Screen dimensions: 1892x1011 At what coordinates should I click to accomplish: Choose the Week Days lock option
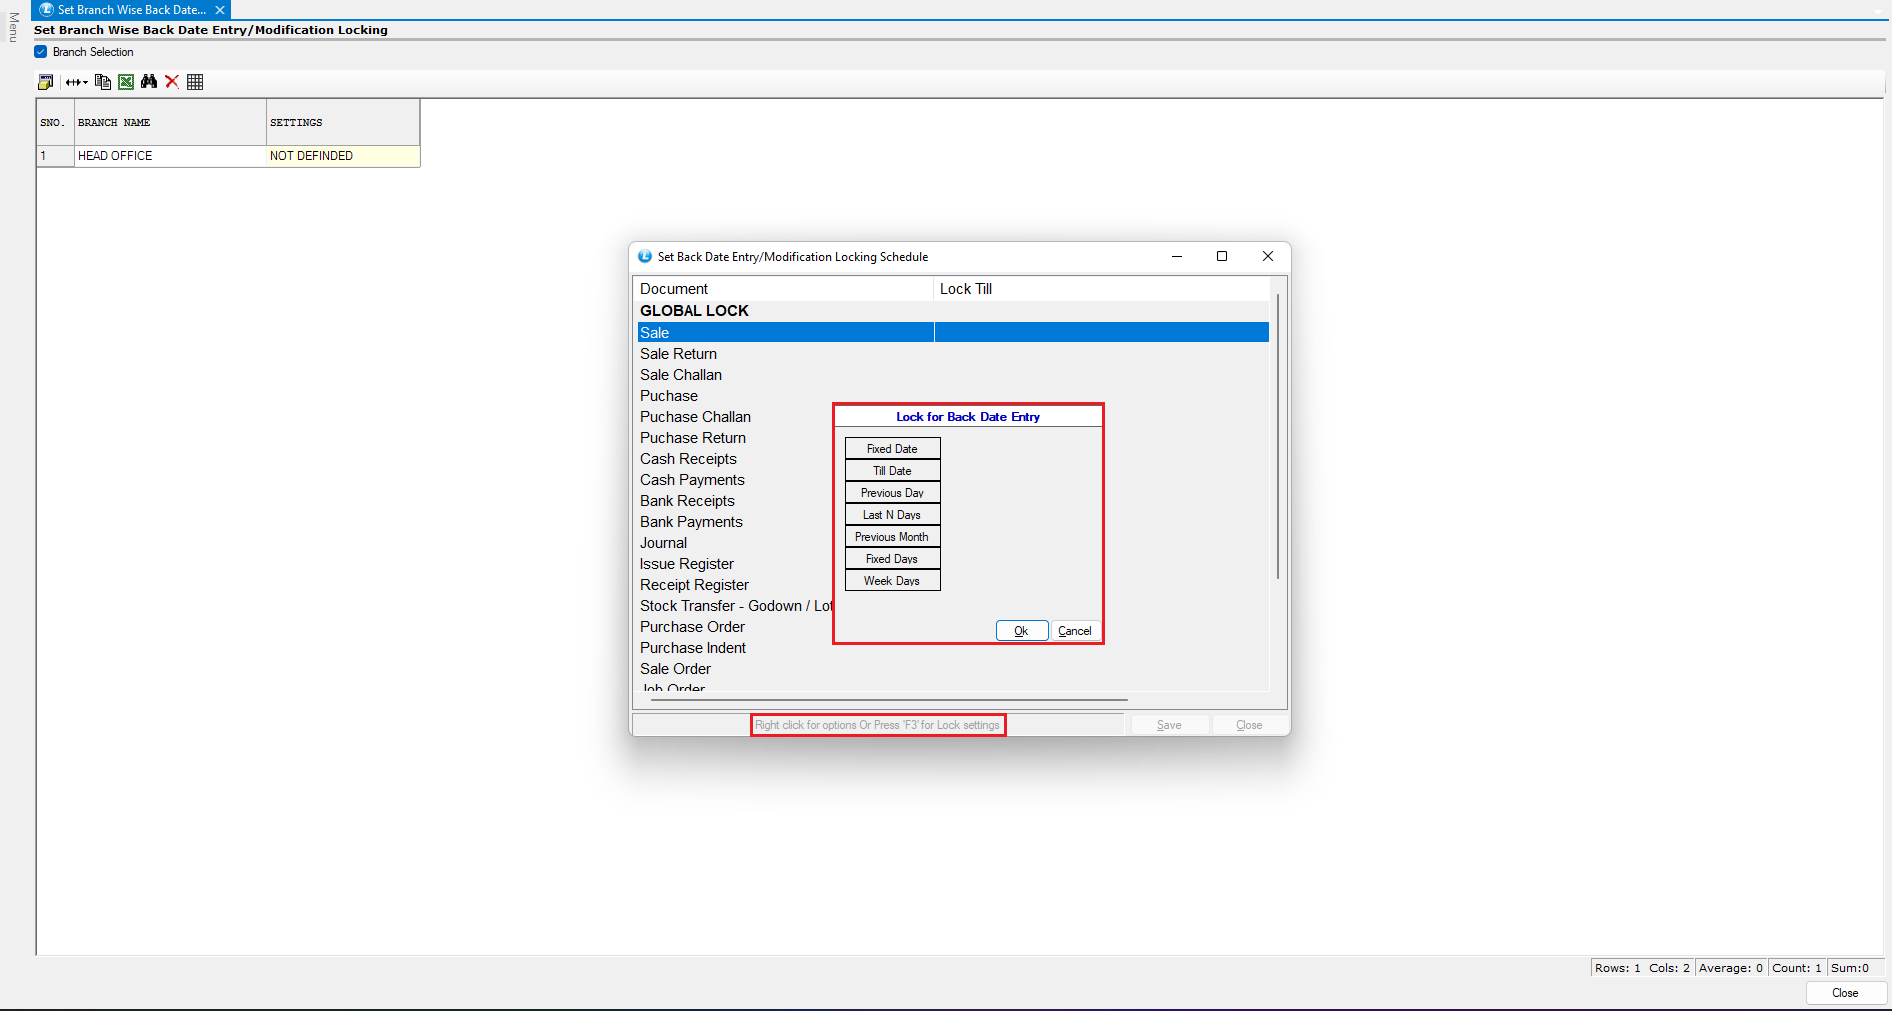892,581
